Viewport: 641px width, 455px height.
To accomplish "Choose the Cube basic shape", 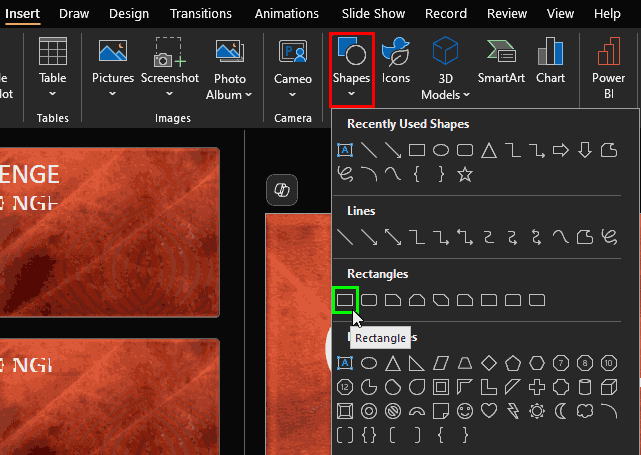I will [609, 387].
